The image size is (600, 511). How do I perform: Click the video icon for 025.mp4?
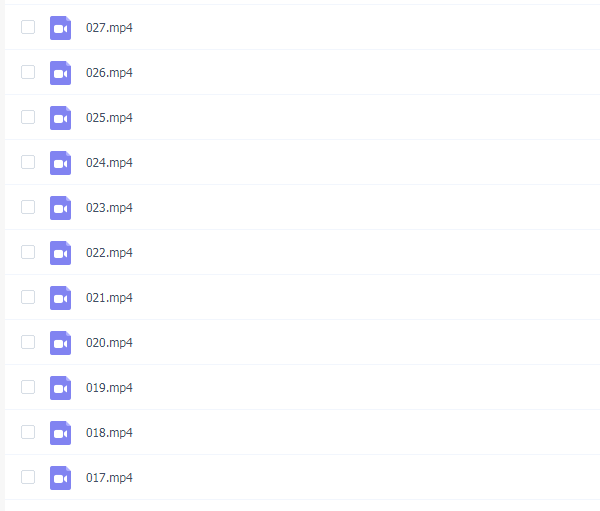click(60, 118)
